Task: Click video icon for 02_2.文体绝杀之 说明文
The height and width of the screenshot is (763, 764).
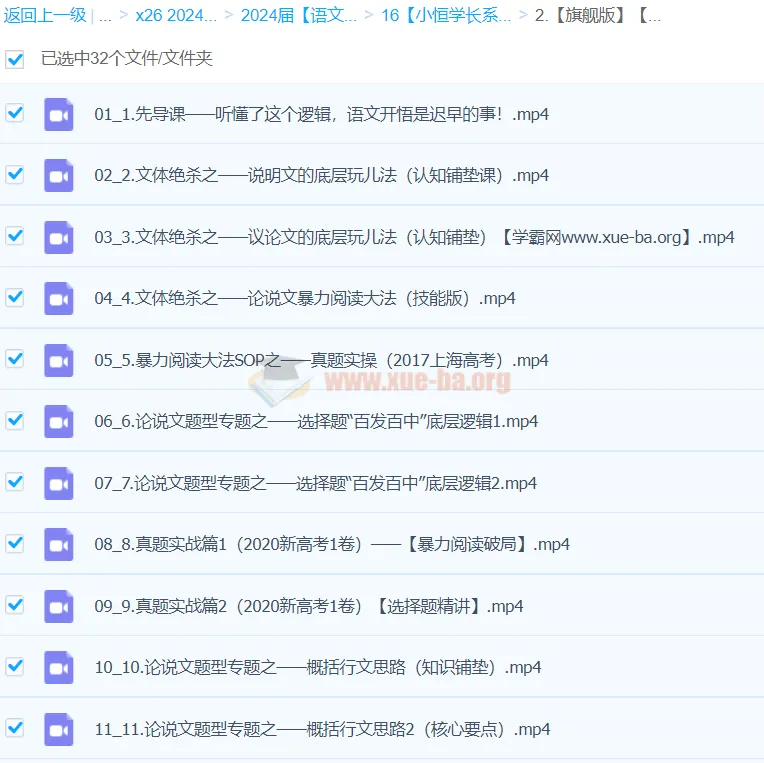Action: pyautogui.click(x=59, y=176)
